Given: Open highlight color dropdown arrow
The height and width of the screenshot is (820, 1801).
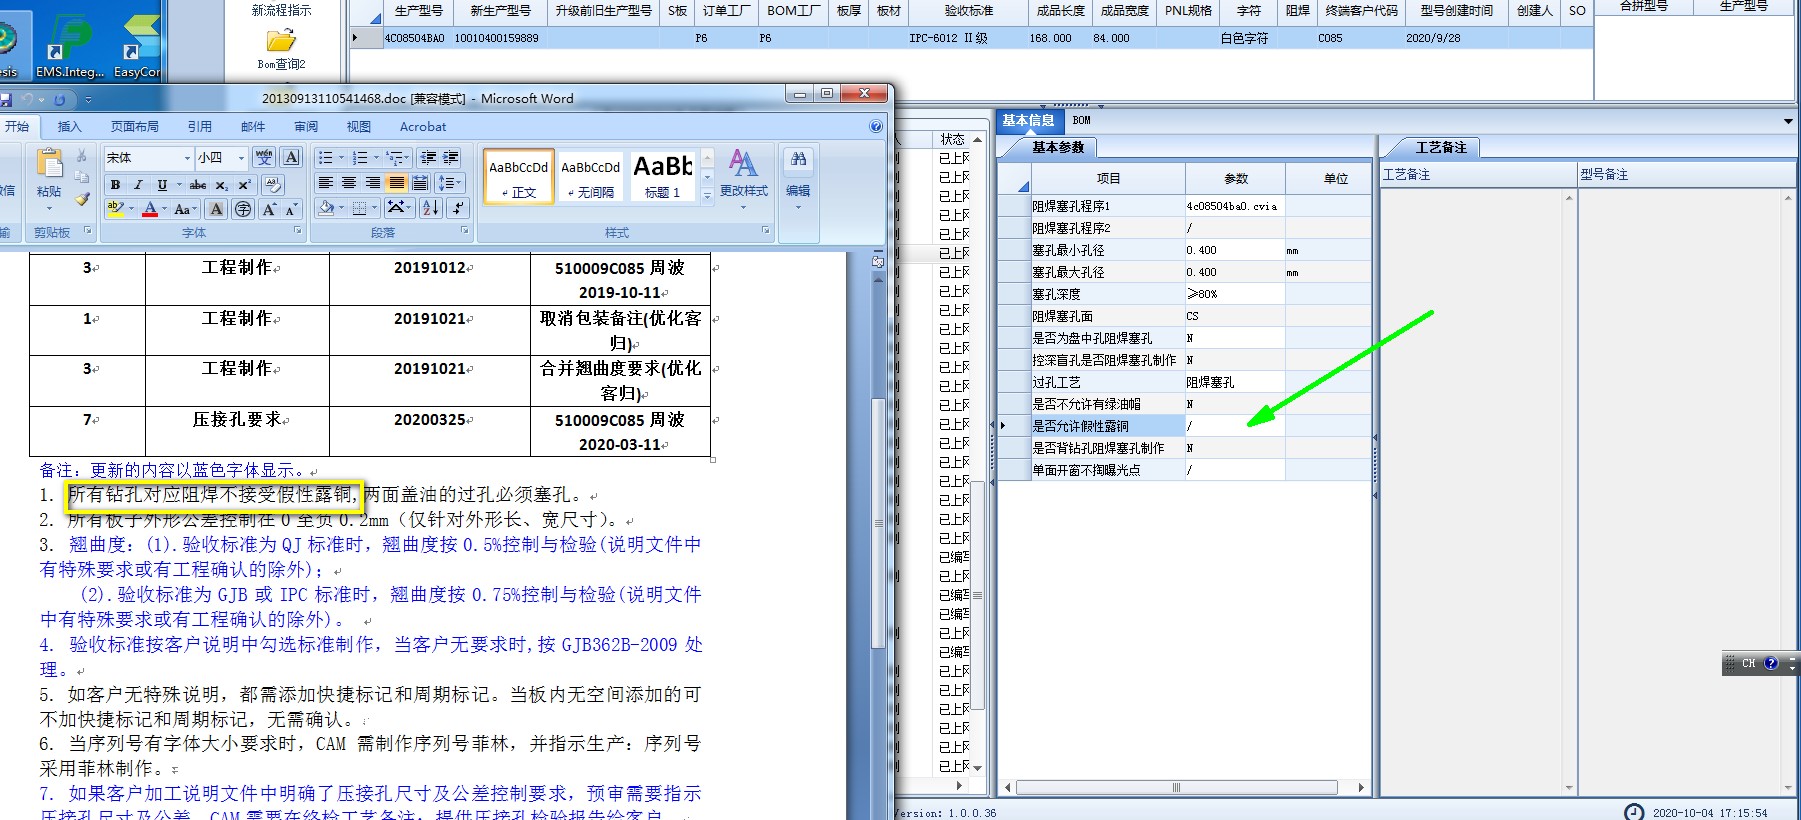Looking at the screenshot, I should [x=132, y=209].
